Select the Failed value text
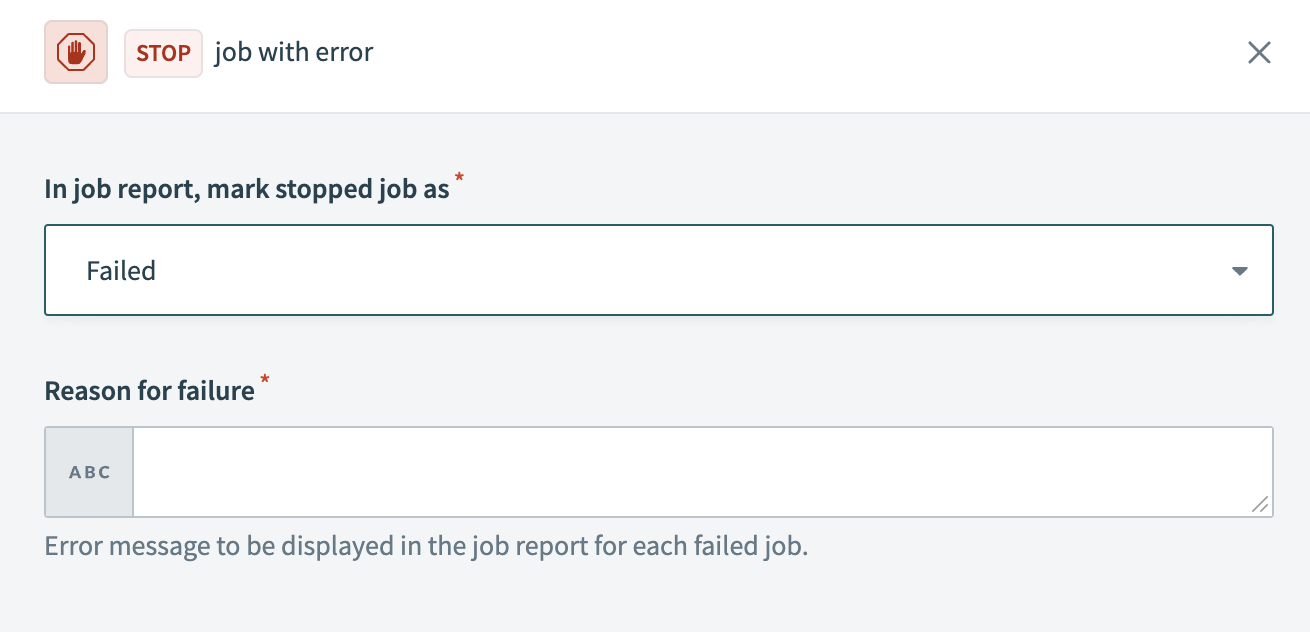This screenshot has height=632, width=1310. pos(121,271)
